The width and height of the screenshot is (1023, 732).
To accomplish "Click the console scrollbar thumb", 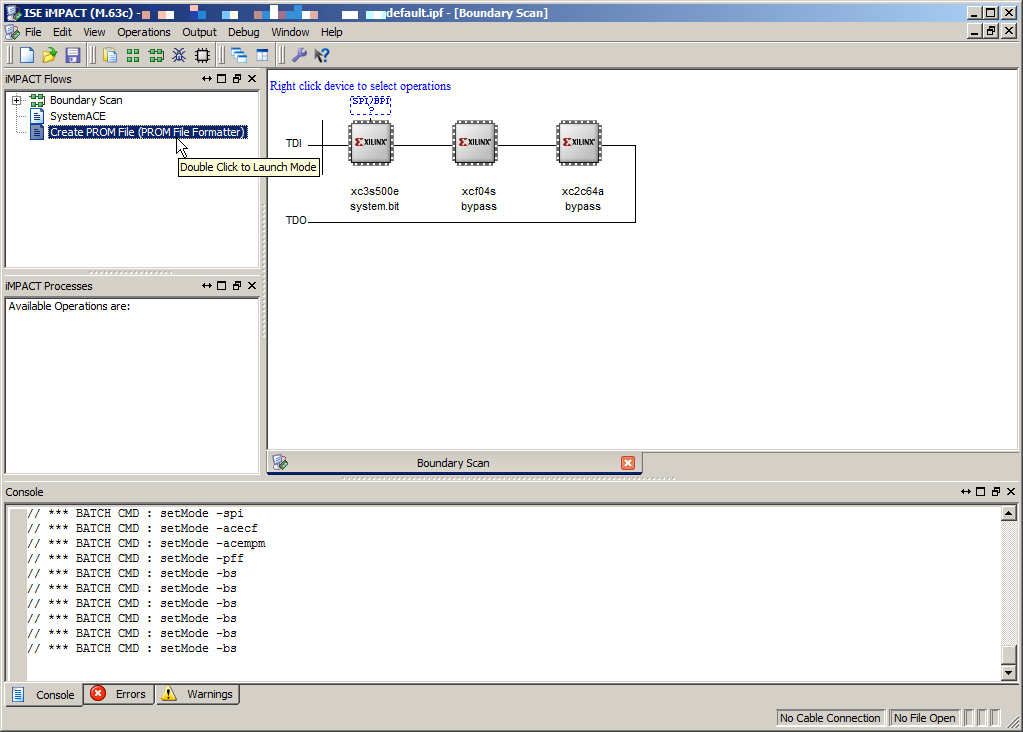I will (1009, 654).
